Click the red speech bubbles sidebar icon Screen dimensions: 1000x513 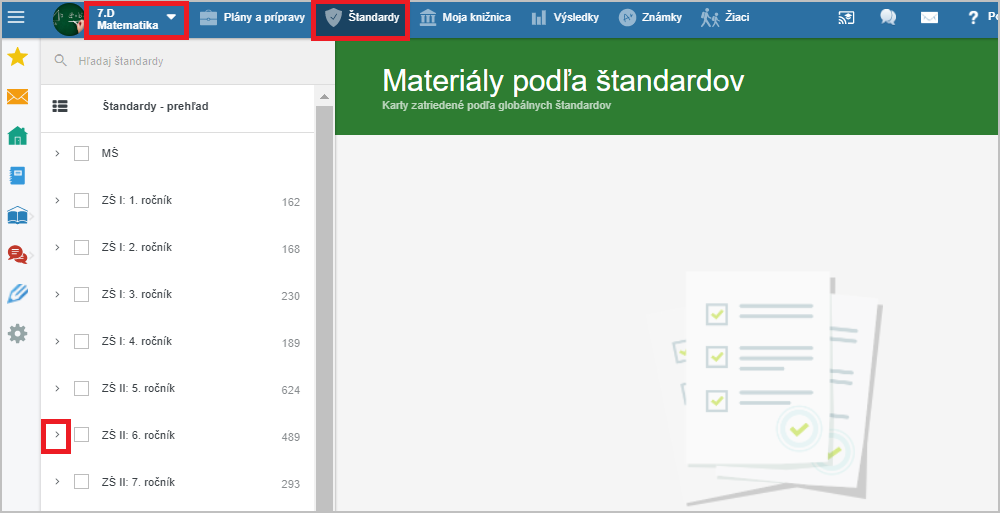[17, 255]
